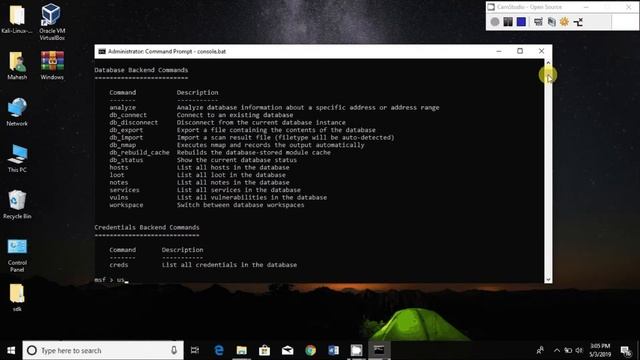The height and width of the screenshot is (360, 640).
Task: Click the Command Prompt title bar system icon
Action: click(x=102, y=51)
